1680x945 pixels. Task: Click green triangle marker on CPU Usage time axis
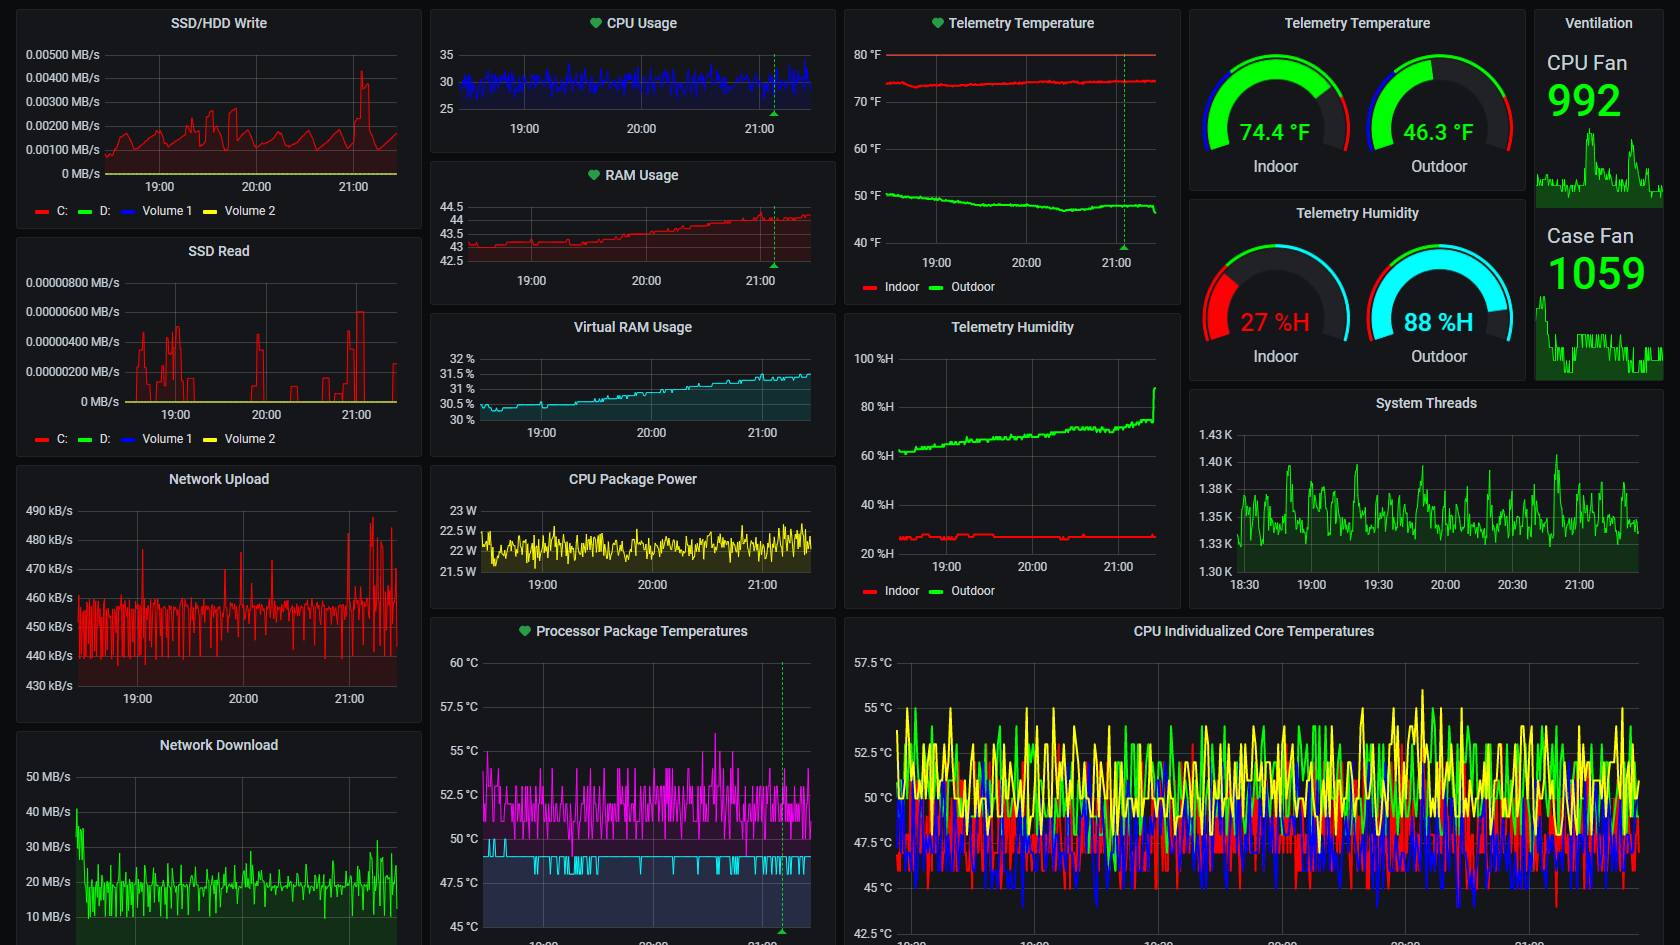click(774, 113)
